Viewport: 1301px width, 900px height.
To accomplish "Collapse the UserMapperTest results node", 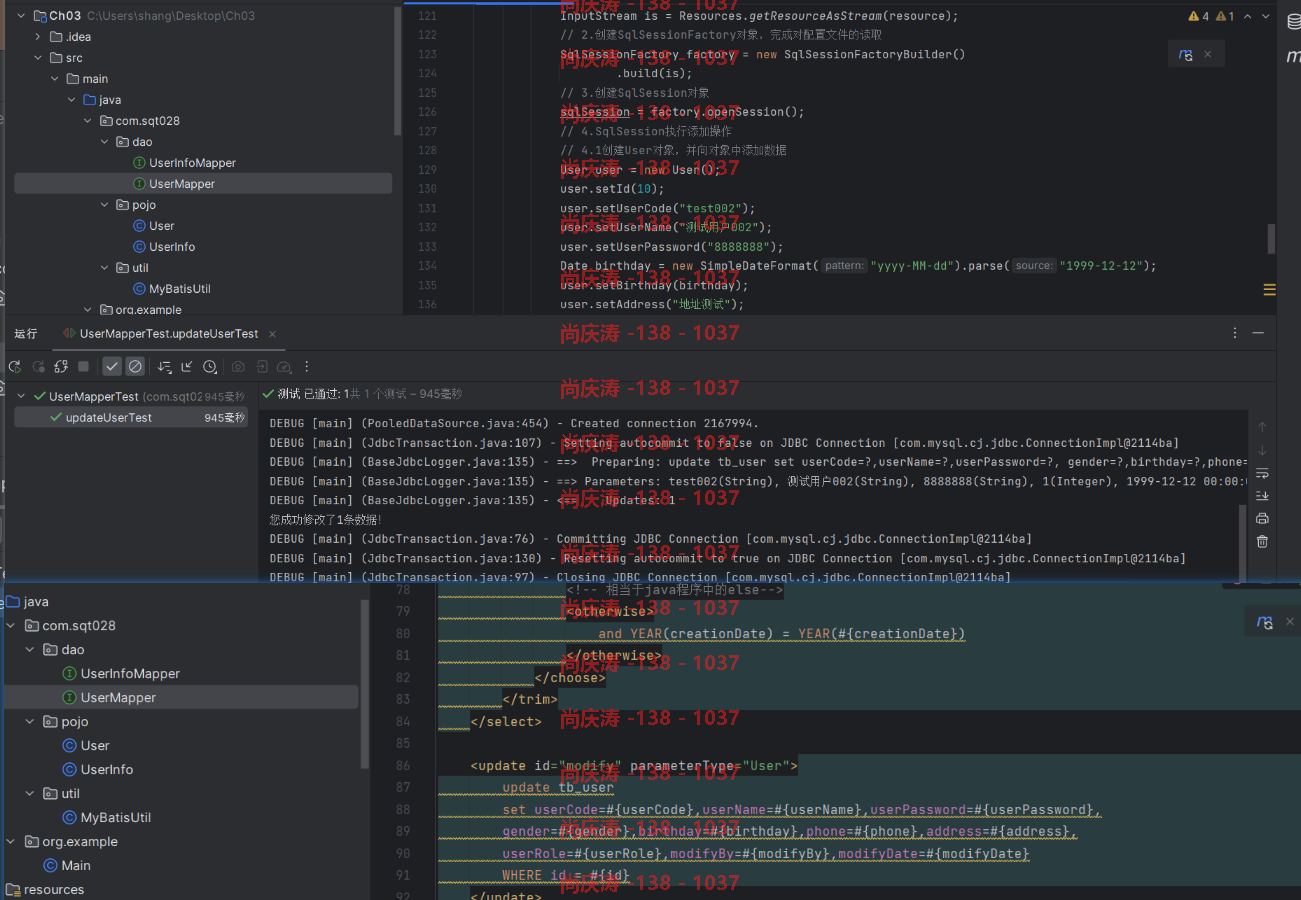I will click(x=22, y=396).
